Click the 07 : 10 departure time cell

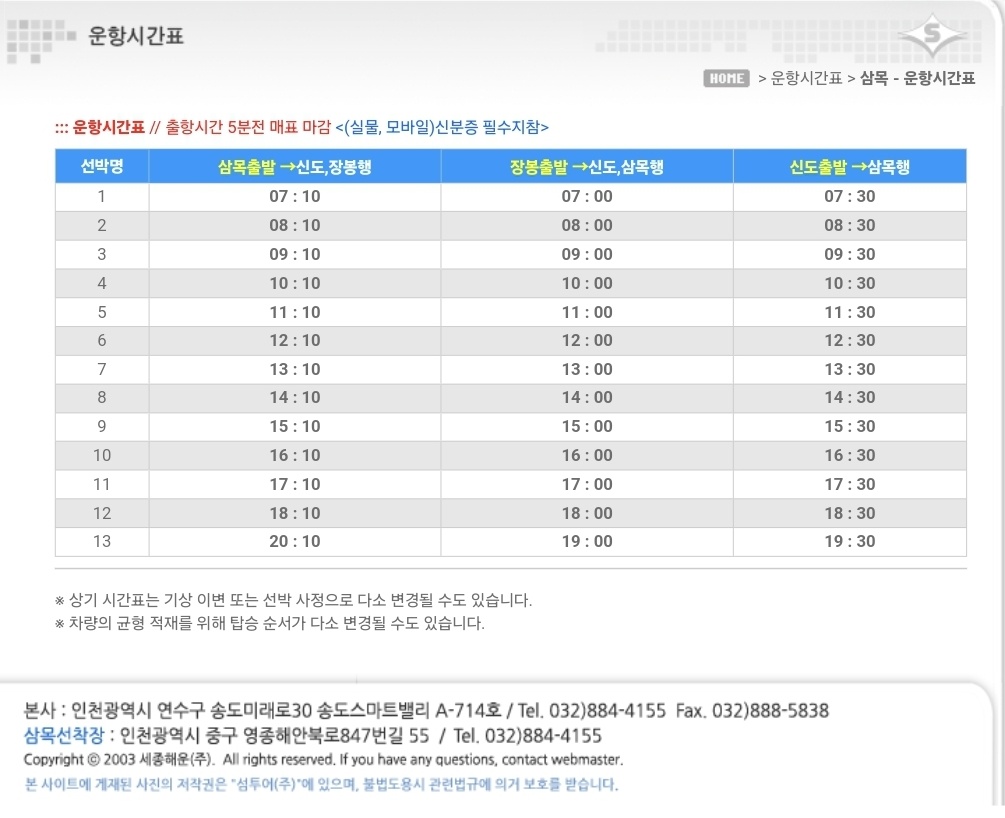tap(295, 197)
